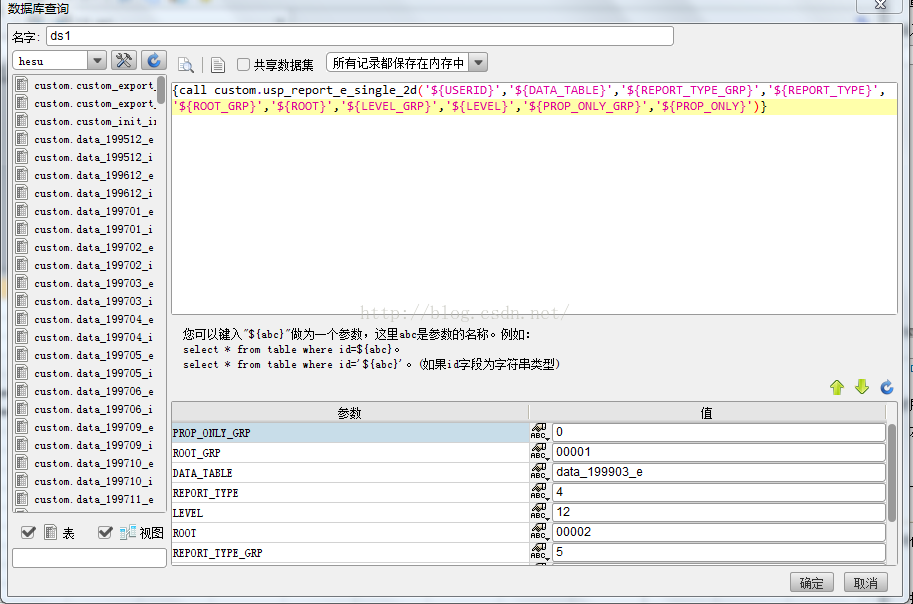Open the 所有记录都保存在内存中 dropdown
The image size is (913, 604).
pyautogui.click(x=478, y=62)
